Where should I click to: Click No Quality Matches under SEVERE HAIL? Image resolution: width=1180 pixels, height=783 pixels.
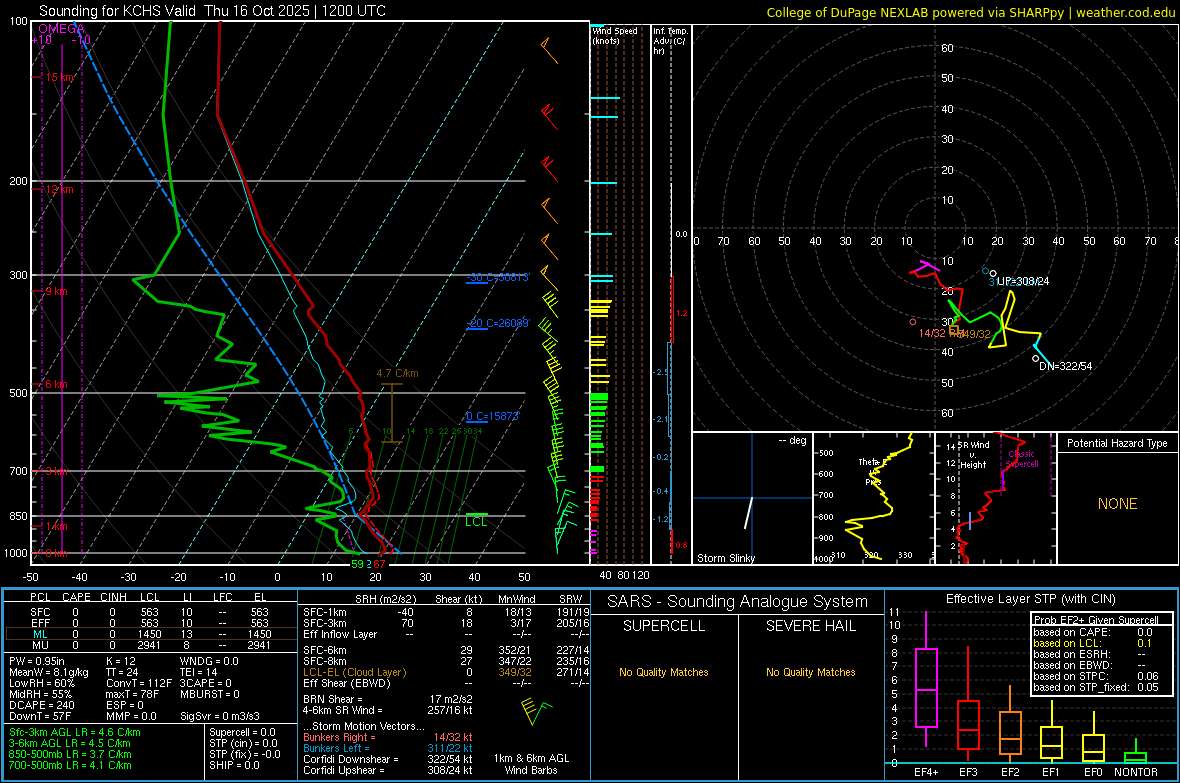tap(810, 672)
